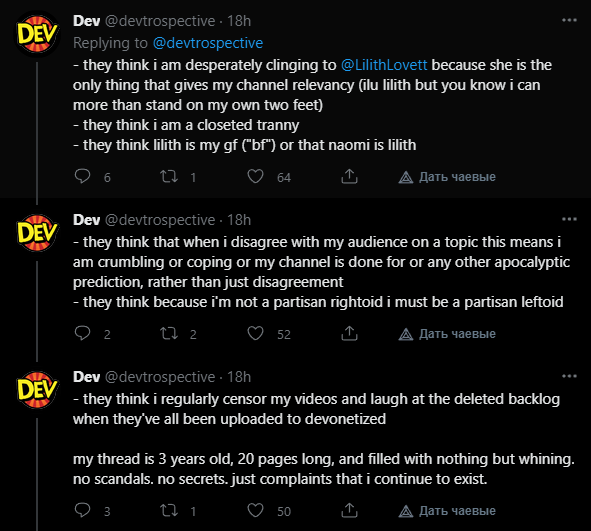The width and height of the screenshot is (591, 531).
Task: Open the @LilithLovett mention link
Action: click(384, 65)
